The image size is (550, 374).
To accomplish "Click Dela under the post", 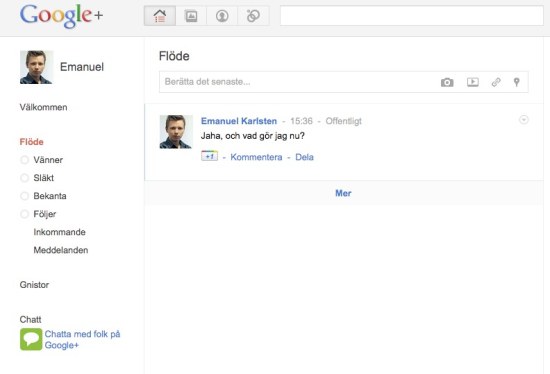I will (x=304, y=157).
